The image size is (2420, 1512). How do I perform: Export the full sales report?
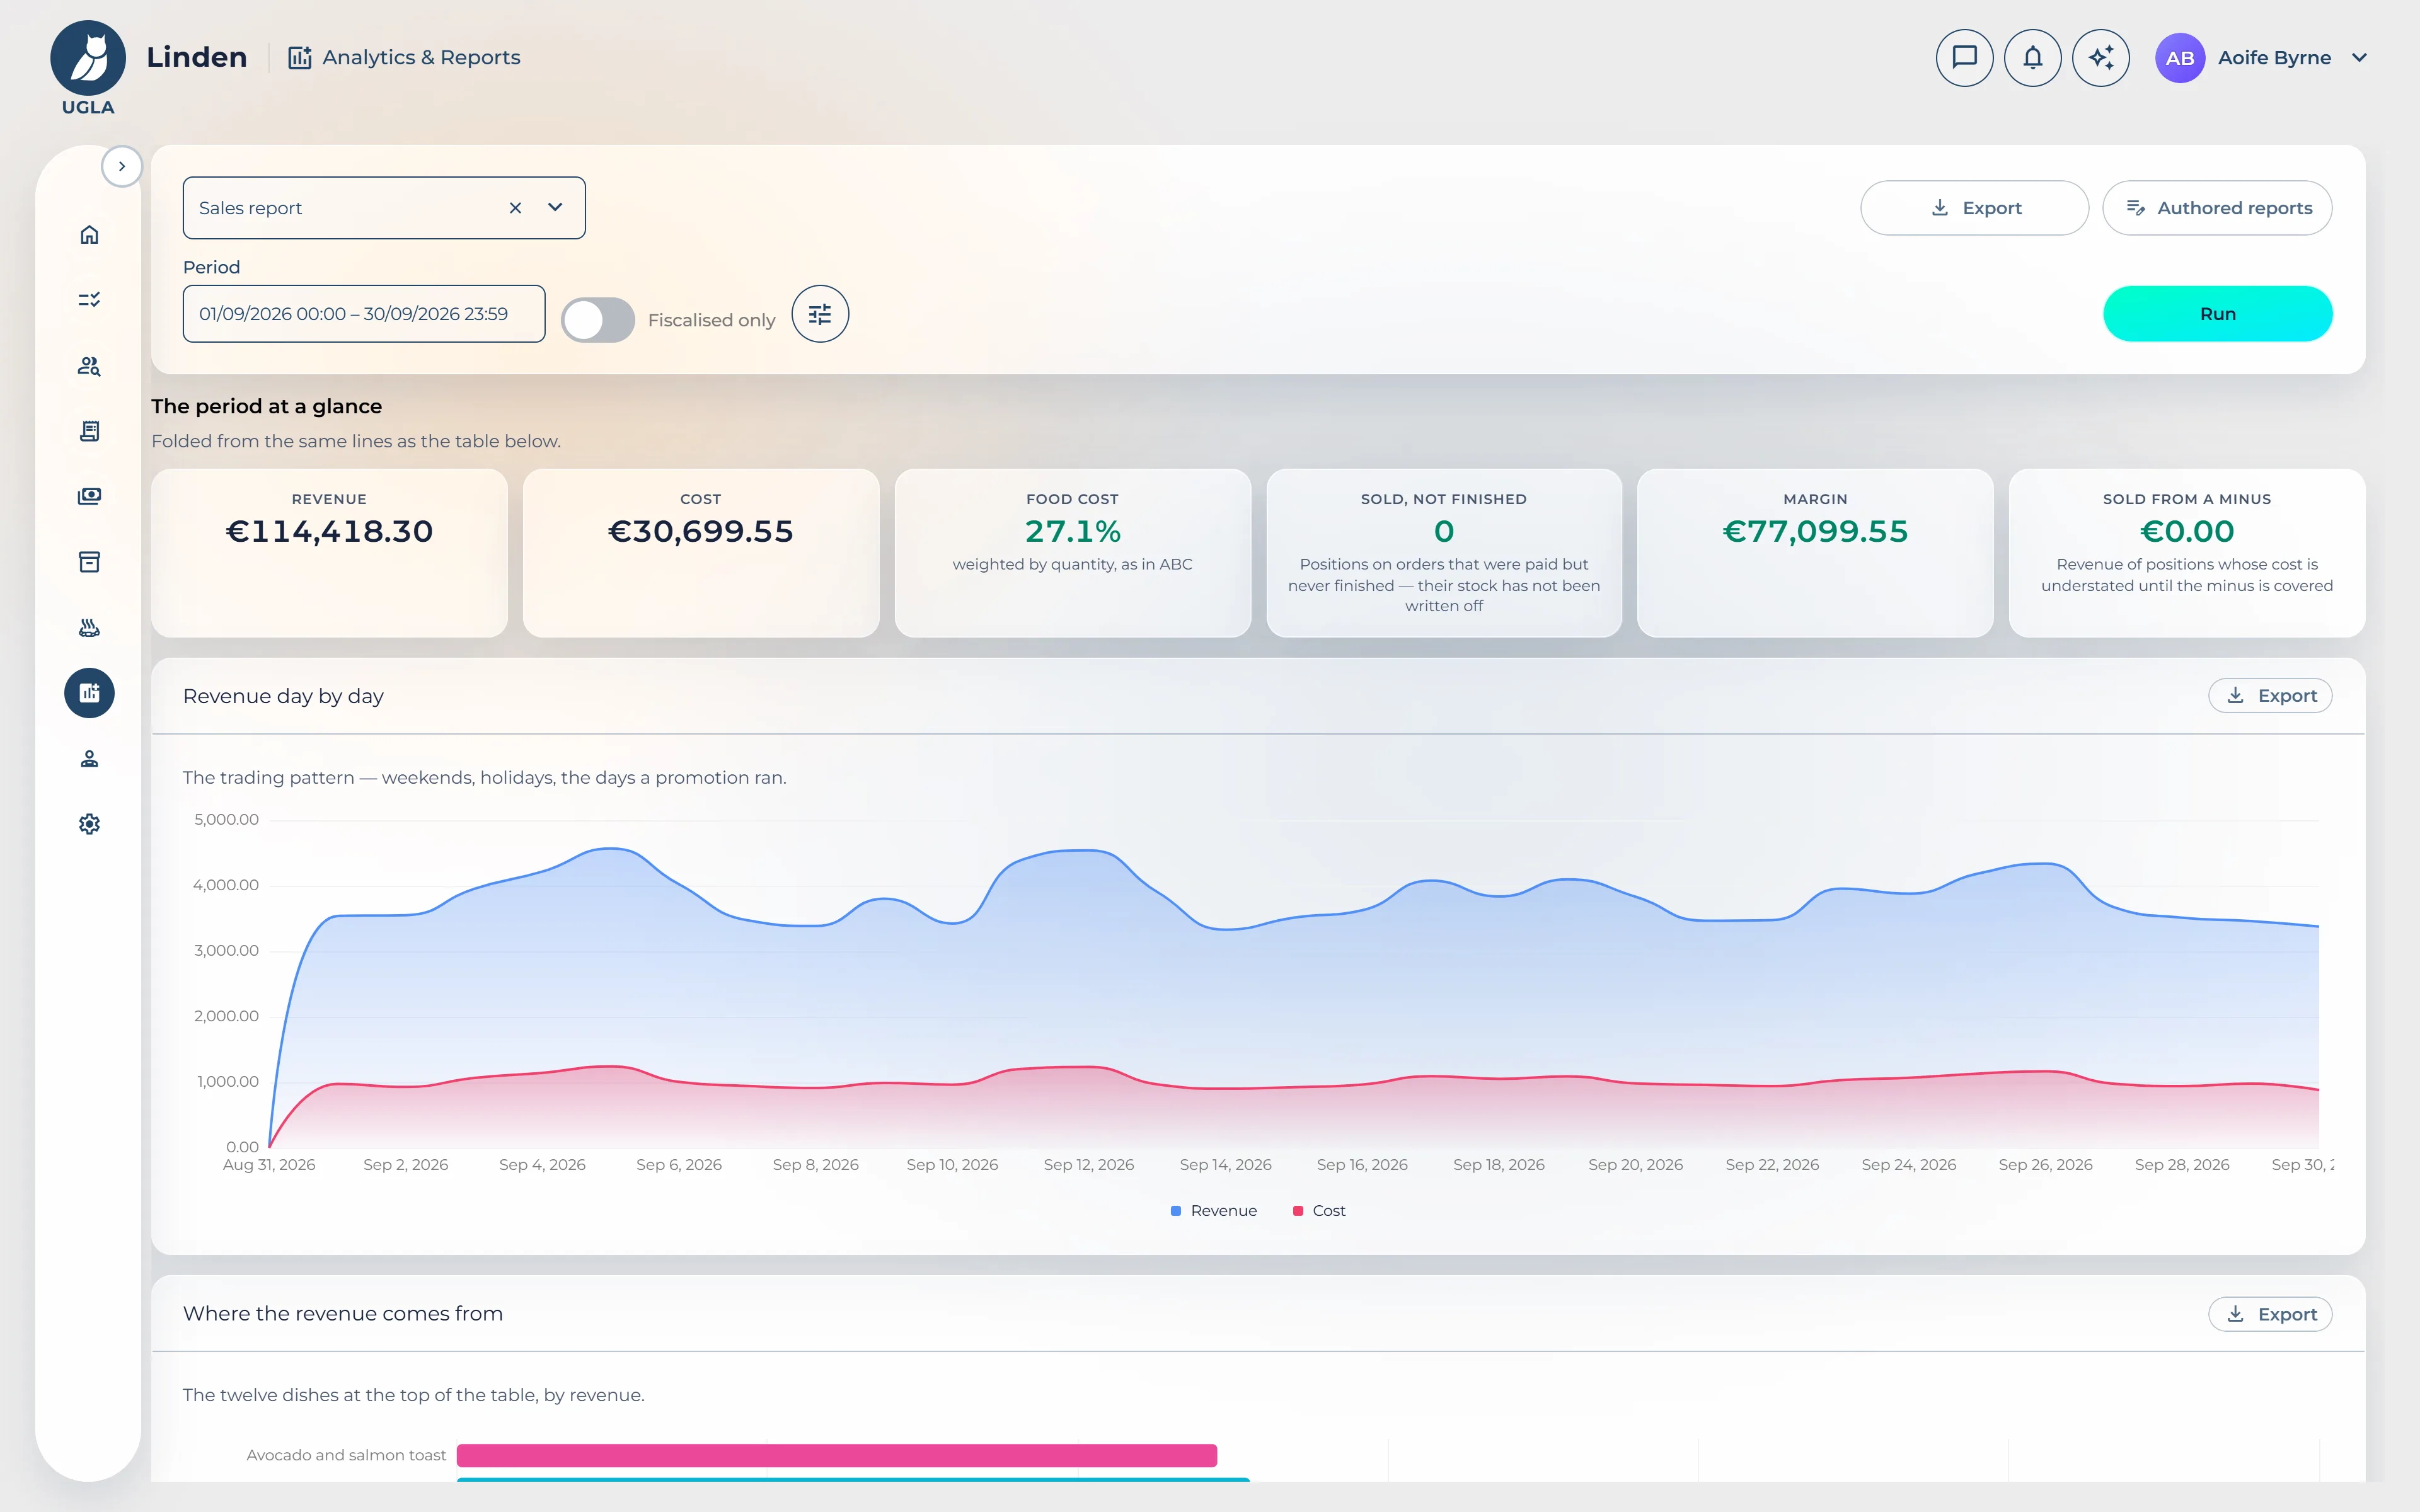(1974, 208)
